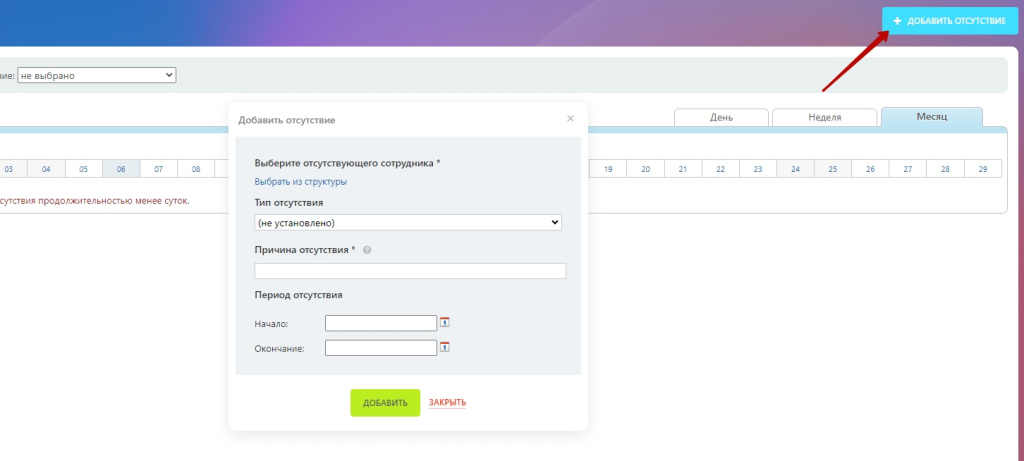Viewport: 1024px width, 461px height.
Task: Open calendar picker next to Начало field
Action: pyautogui.click(x=445, y=322)
